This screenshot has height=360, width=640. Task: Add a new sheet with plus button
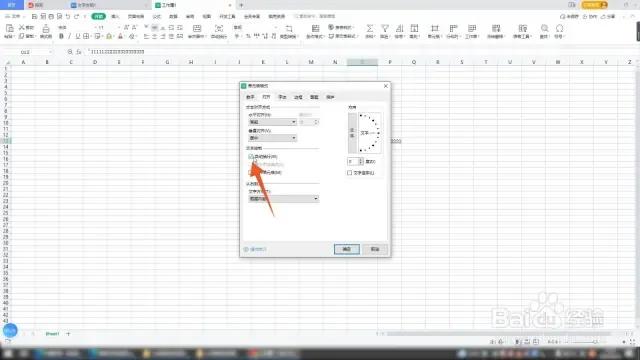(x=68, y=334)
